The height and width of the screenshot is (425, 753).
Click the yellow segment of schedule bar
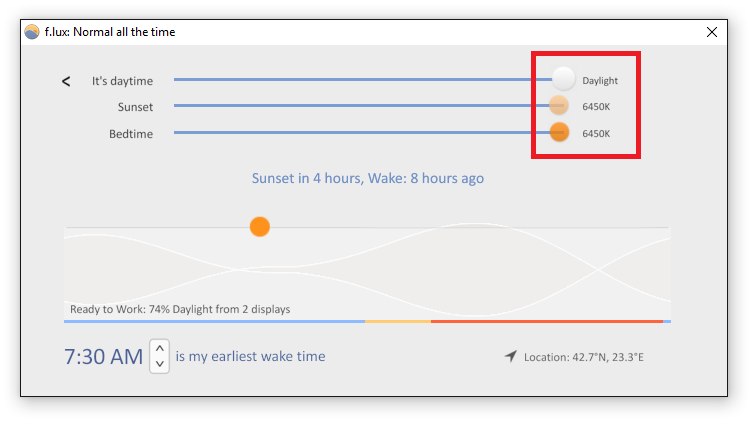[398, 321]
